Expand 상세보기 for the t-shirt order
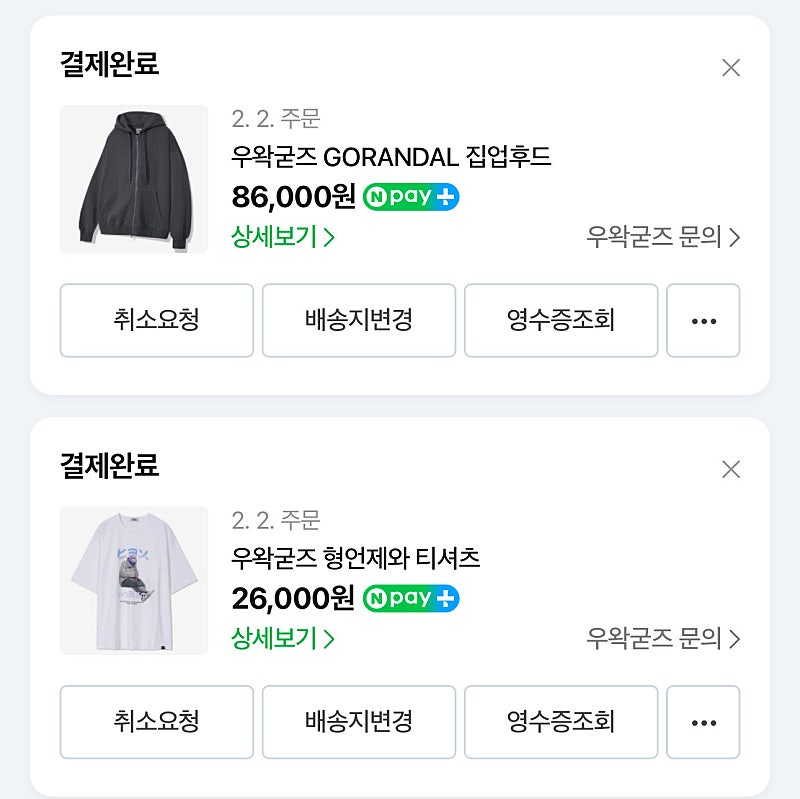The width and height of the screenshot is (800, 799). 283,638
